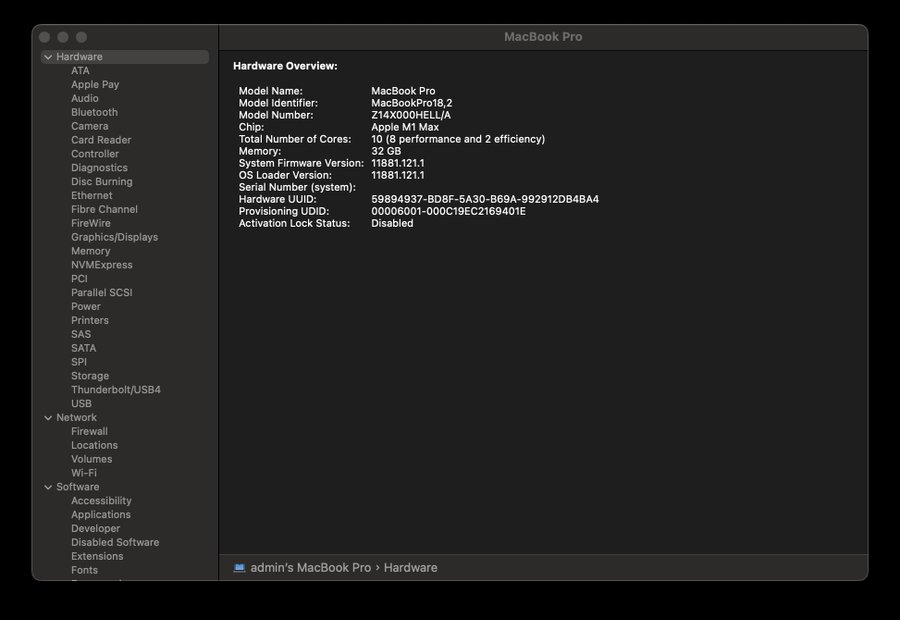Select Locations under Network

point(94,445)
